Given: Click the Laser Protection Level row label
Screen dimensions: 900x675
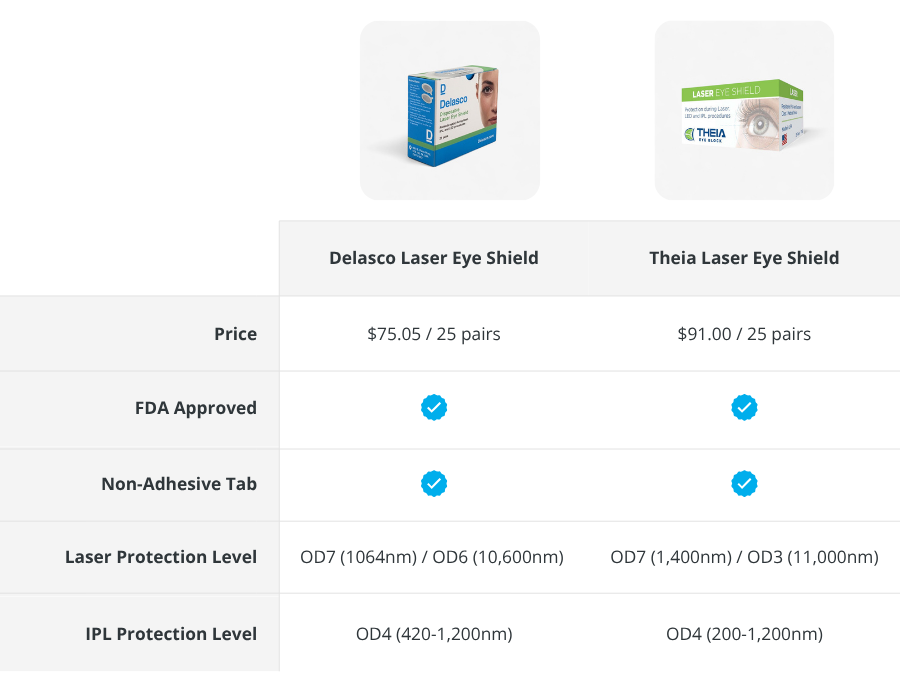Looking at the screenshot, I should pos(161,557).
